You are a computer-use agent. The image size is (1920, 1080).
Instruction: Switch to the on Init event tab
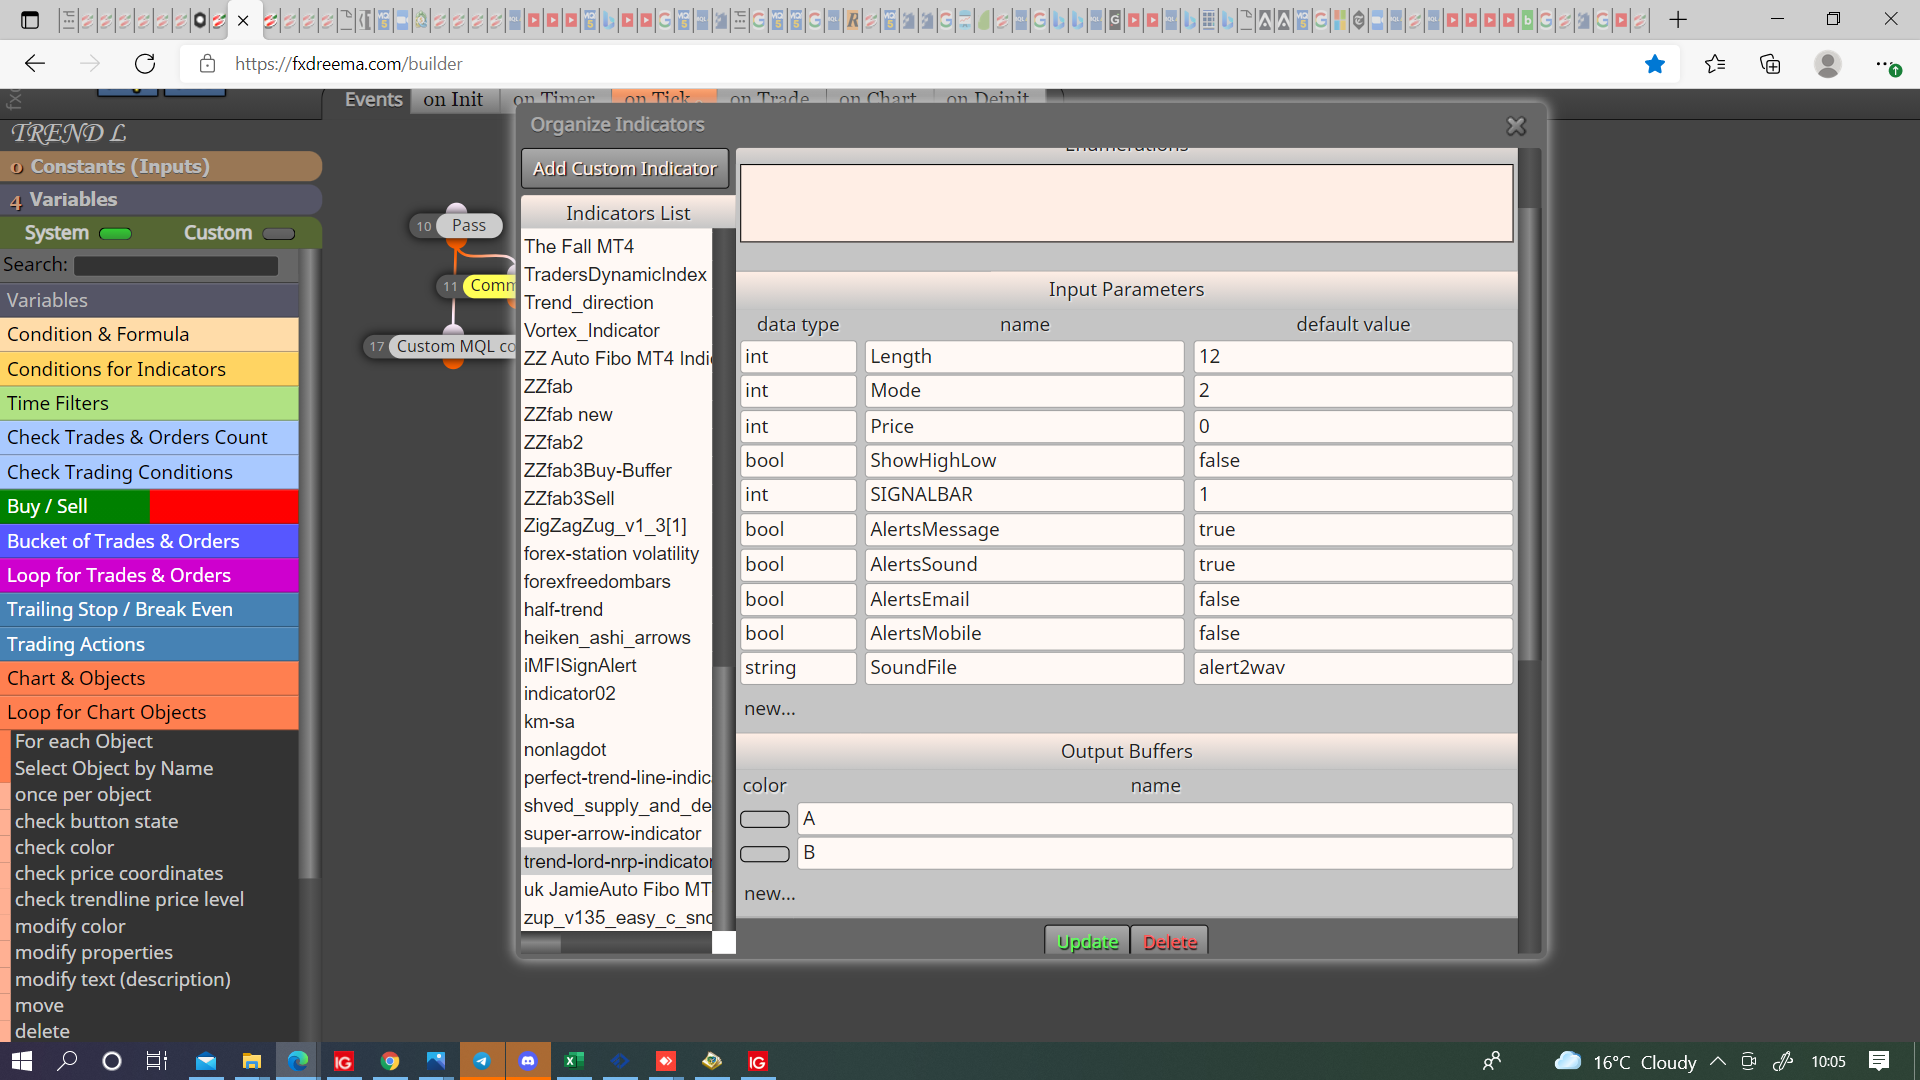[x=453, y=99]
